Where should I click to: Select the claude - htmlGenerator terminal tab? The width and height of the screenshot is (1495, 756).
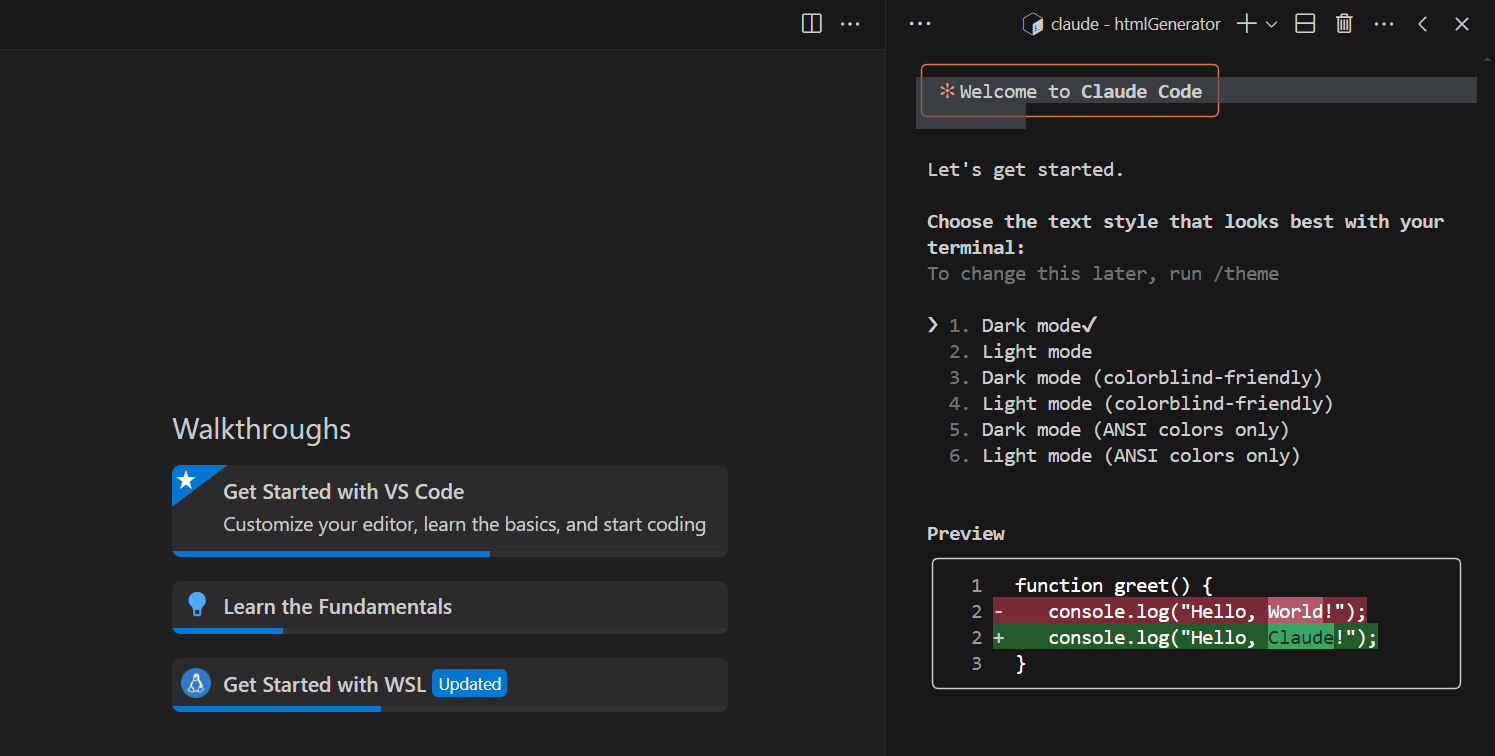1121,24
